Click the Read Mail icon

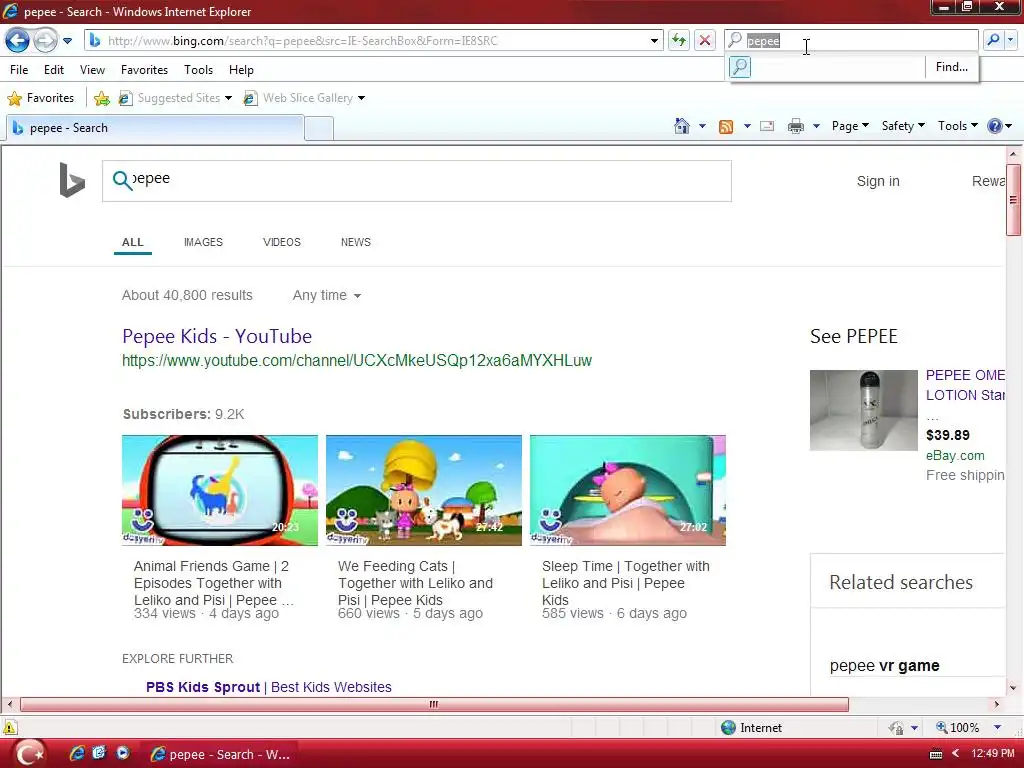[x=767, y=126]
